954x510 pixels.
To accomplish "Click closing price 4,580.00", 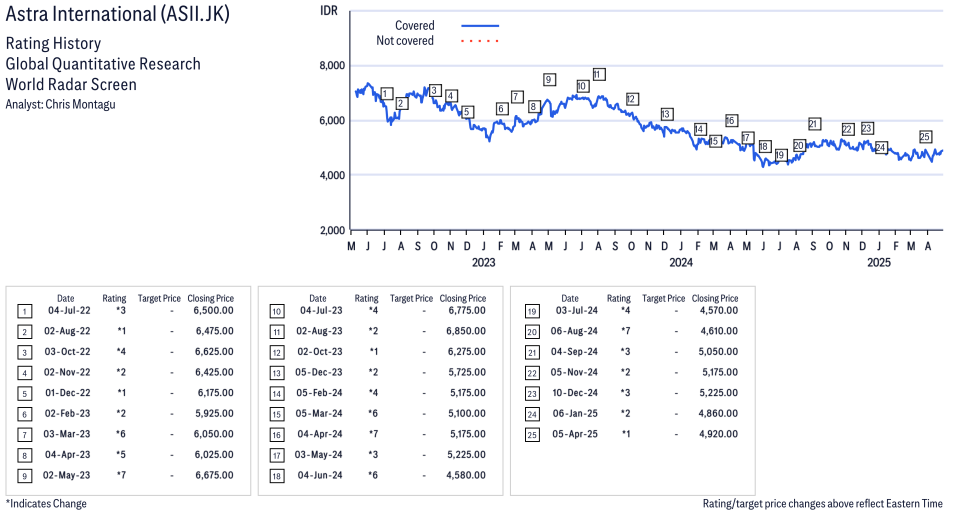I will (467, 475).
